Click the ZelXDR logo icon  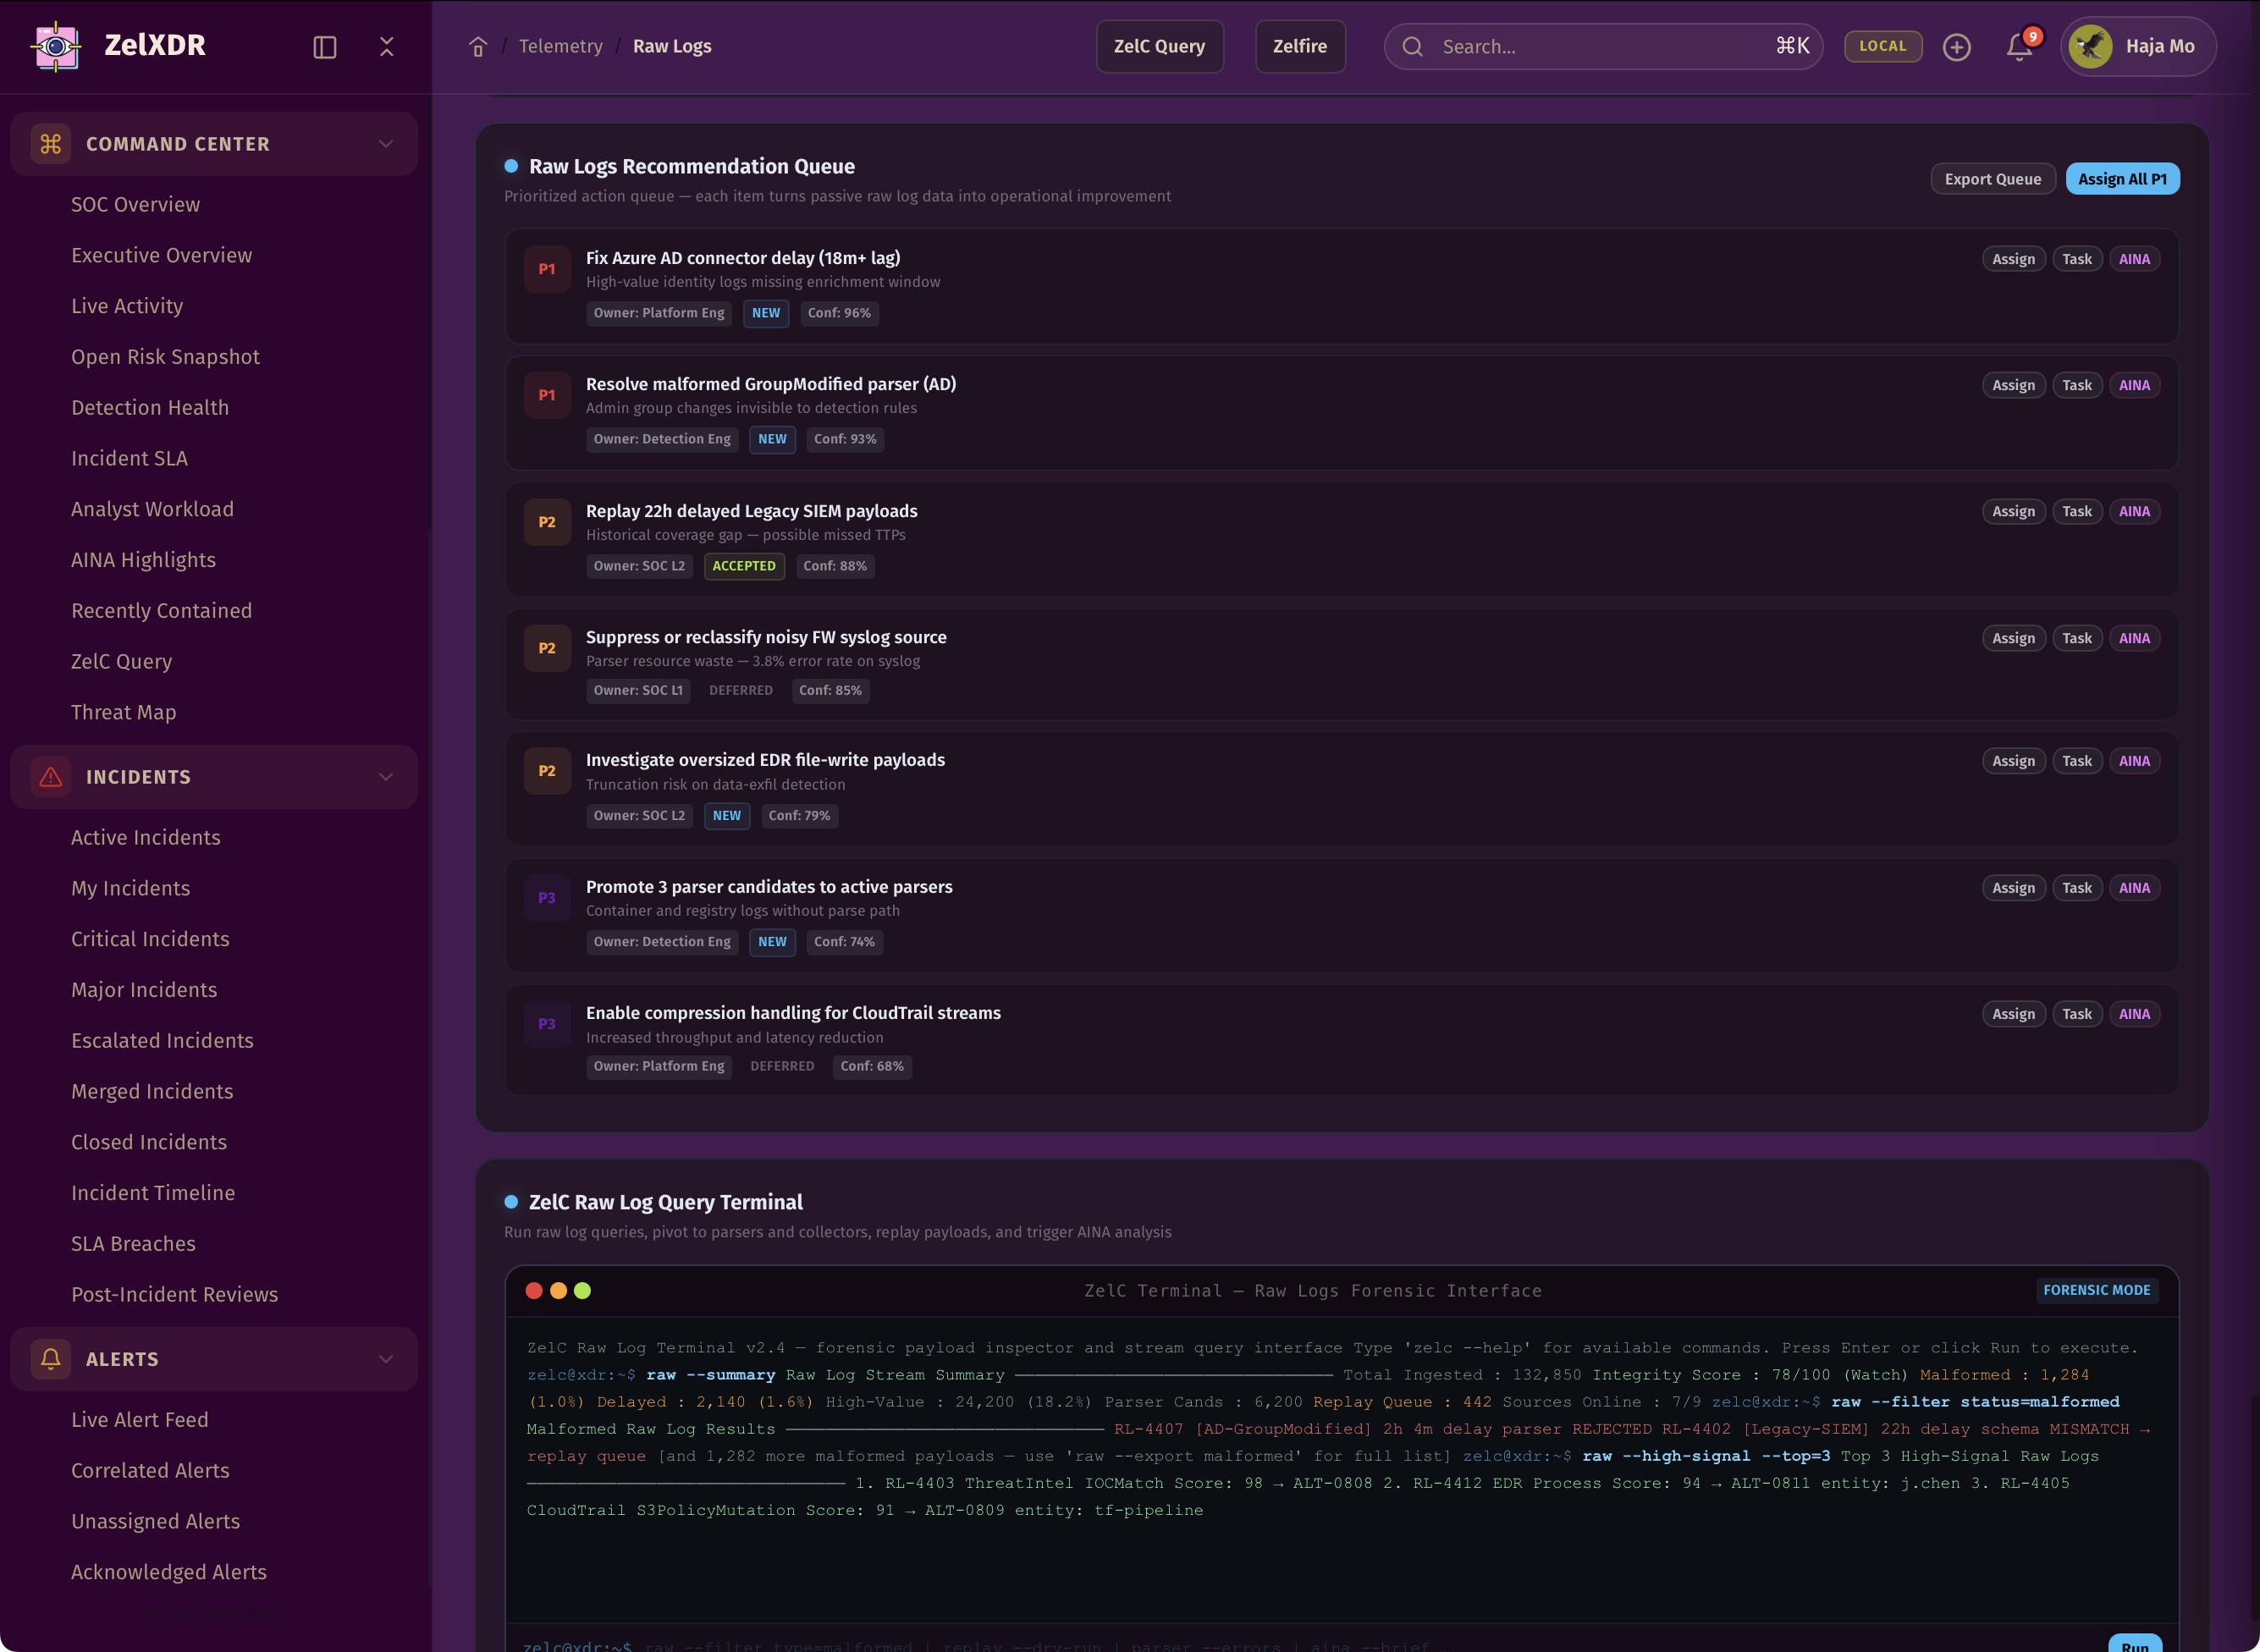[x=56, y=46]
